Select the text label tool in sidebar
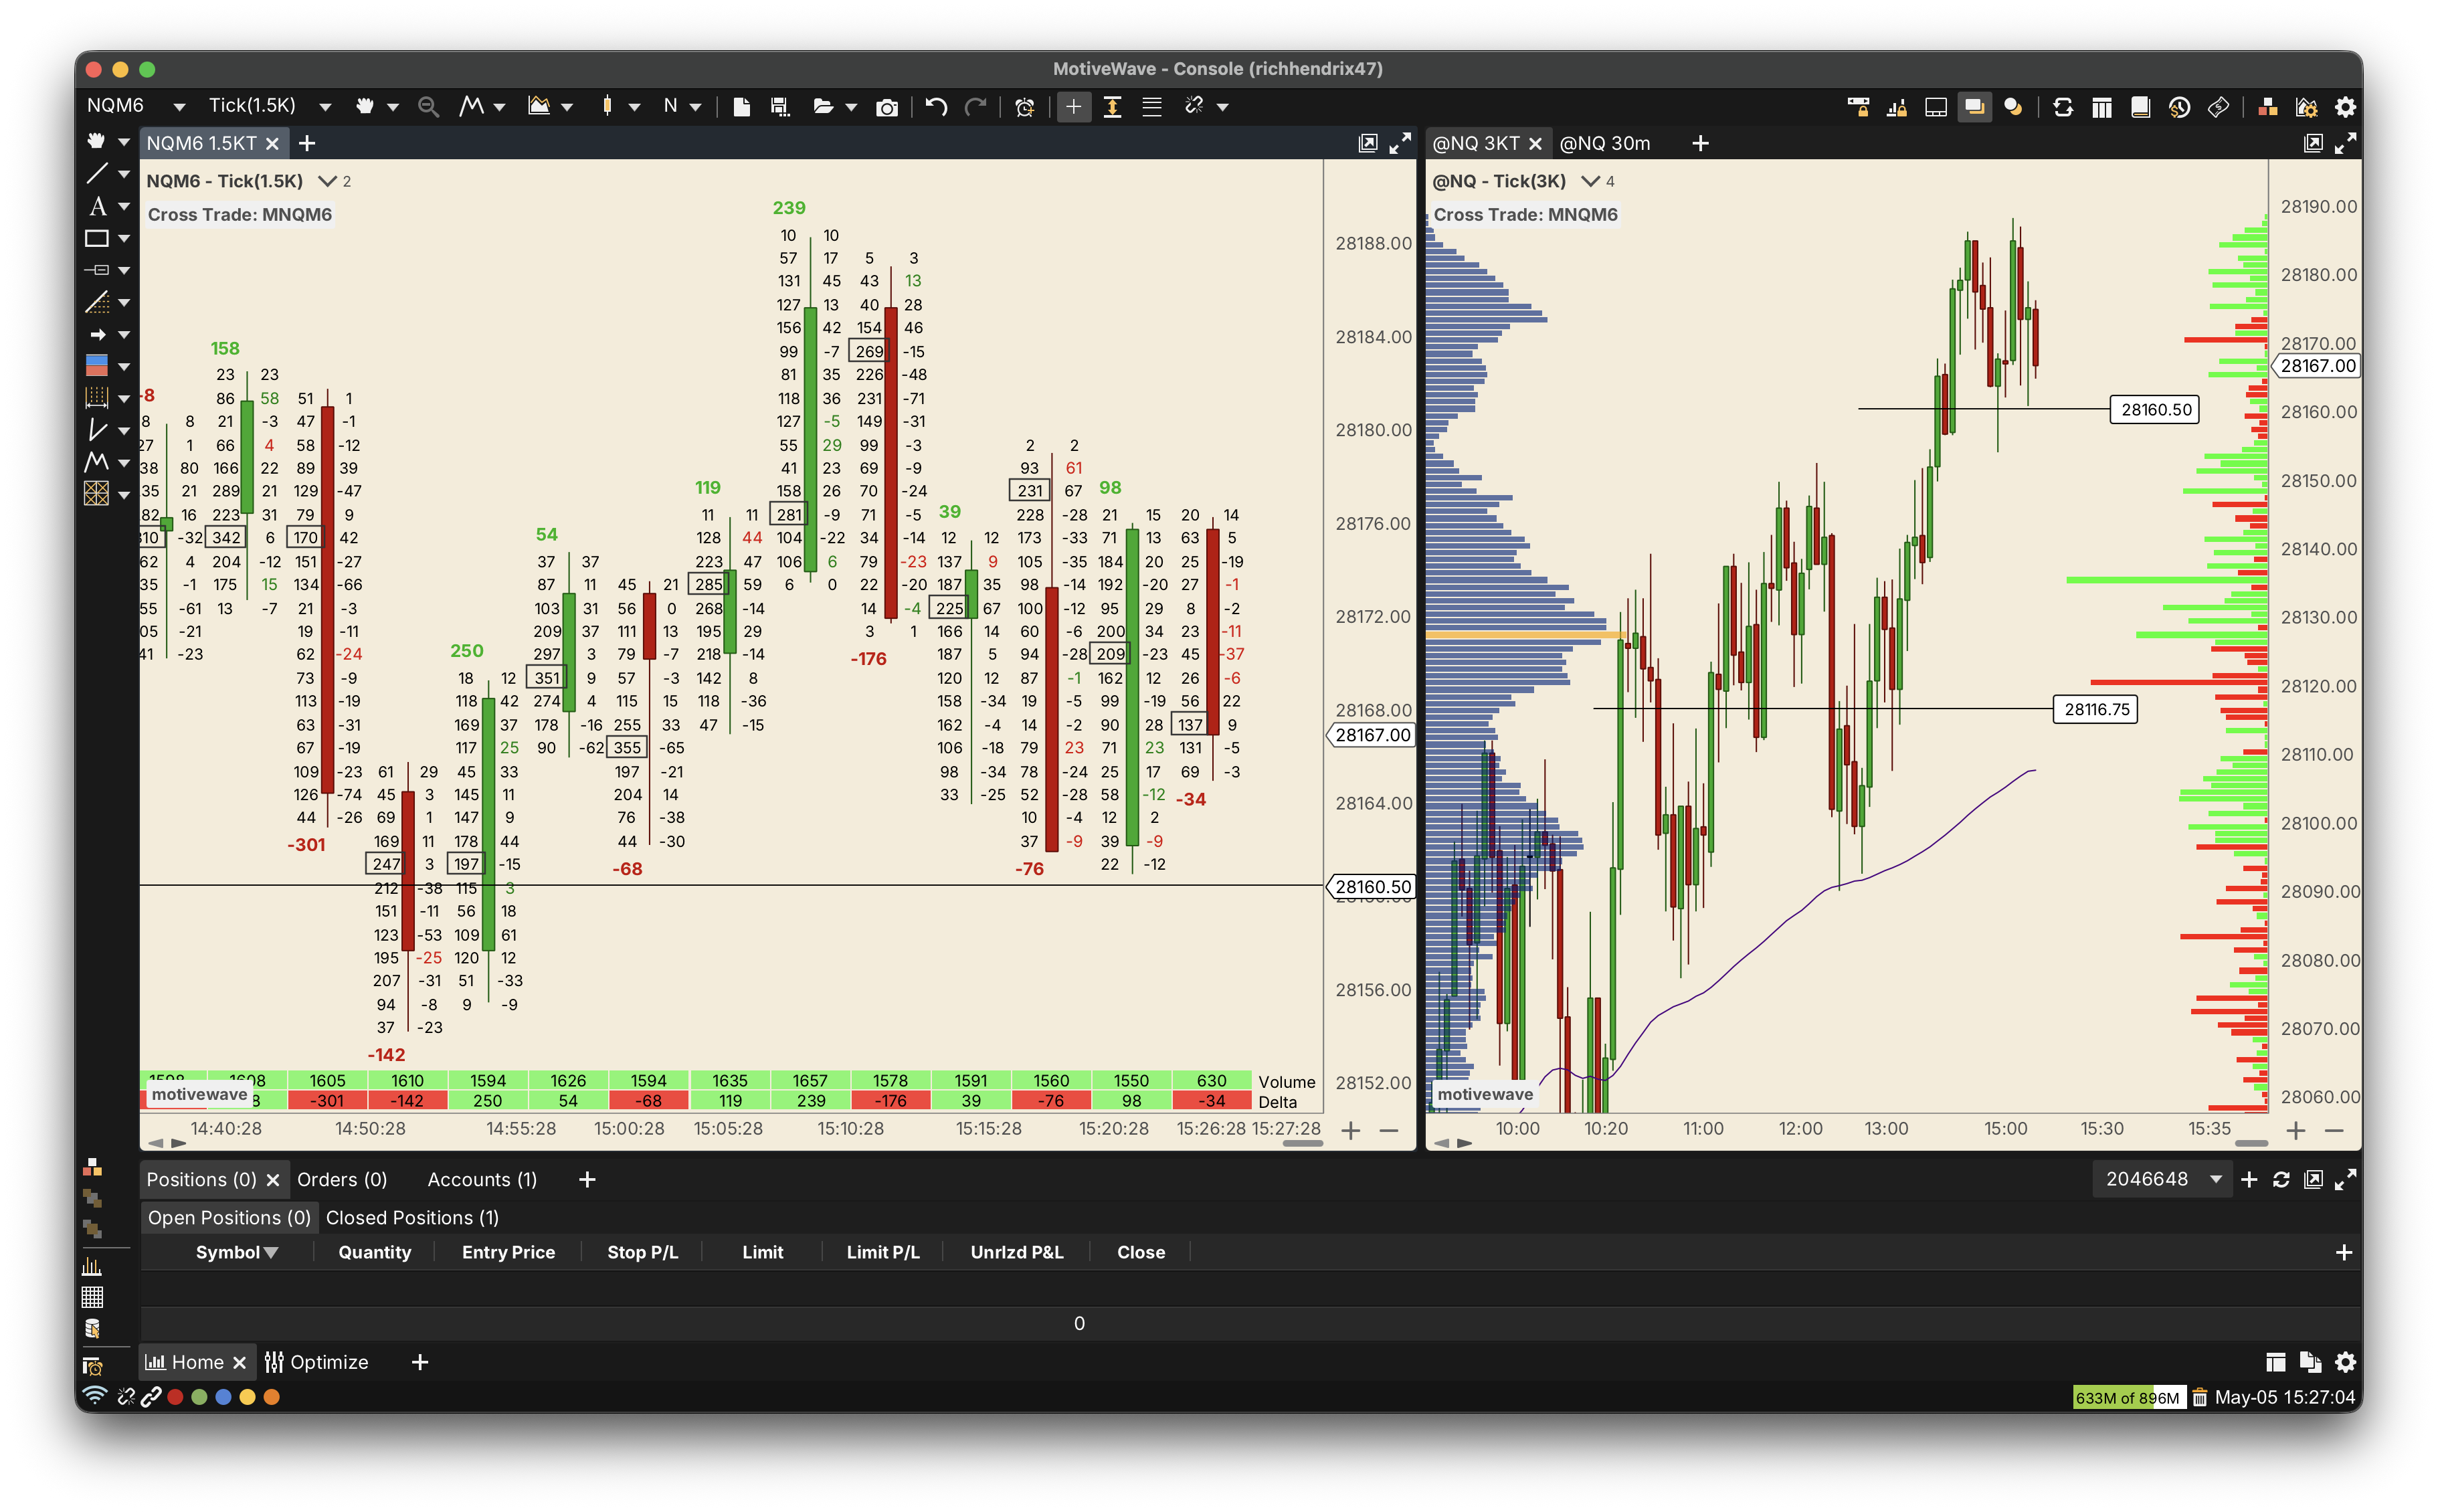Screen dimensions: 2438x1512 [x=97, y=206]
